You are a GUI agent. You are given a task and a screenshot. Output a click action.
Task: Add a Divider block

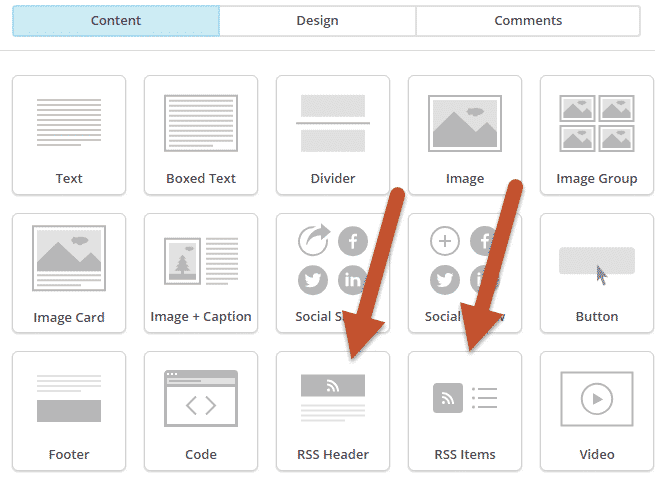coord(333,135)
